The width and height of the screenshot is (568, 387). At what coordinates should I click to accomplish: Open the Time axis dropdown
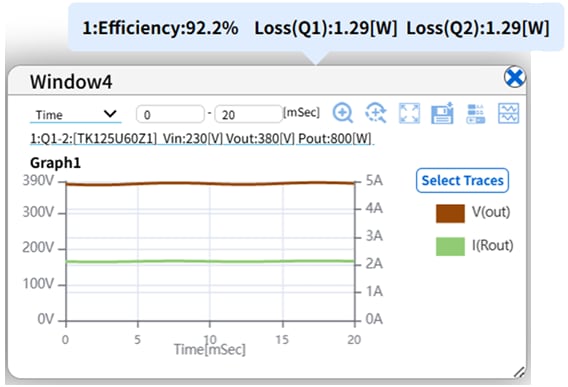(75, 115)
